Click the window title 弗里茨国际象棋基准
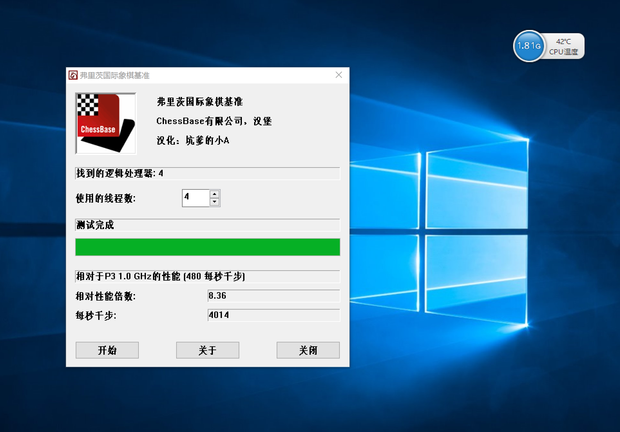The height and width of the screenshot is (432, 620). click(115, 75)
